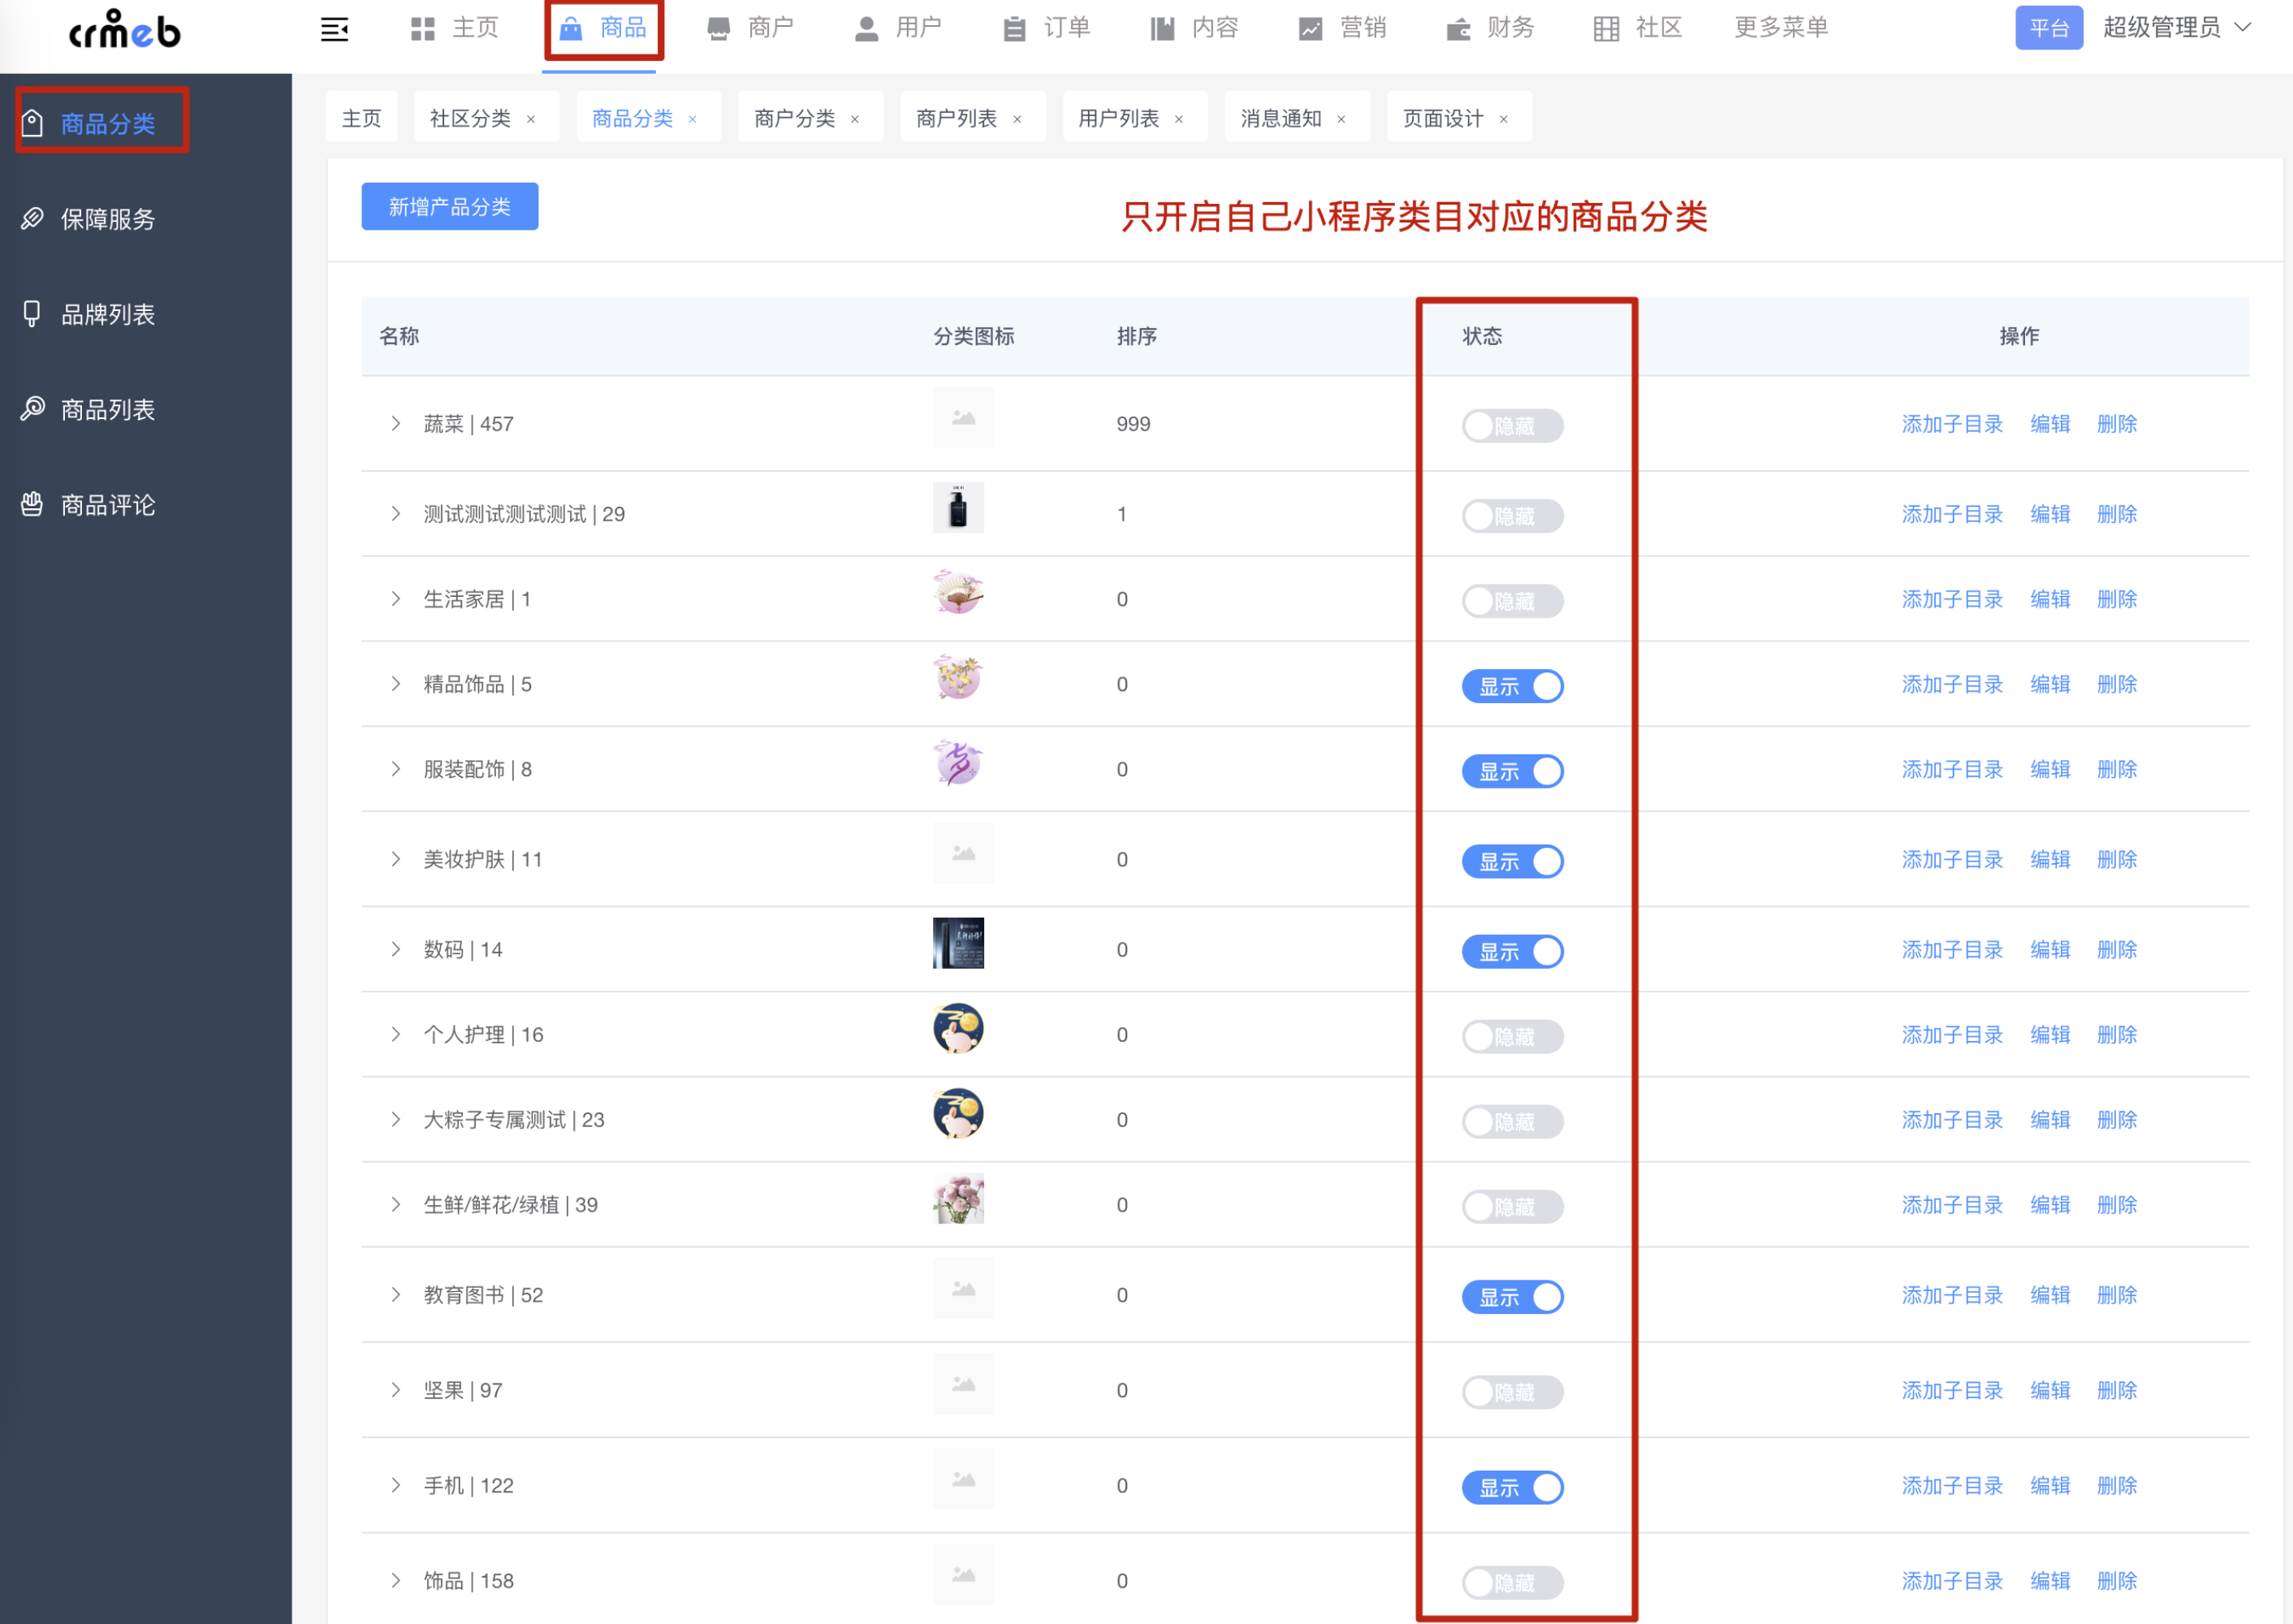Screen dimensions: 2293x1624
Task: Switch to the 主页 page tab
Action: coord(361,118)
